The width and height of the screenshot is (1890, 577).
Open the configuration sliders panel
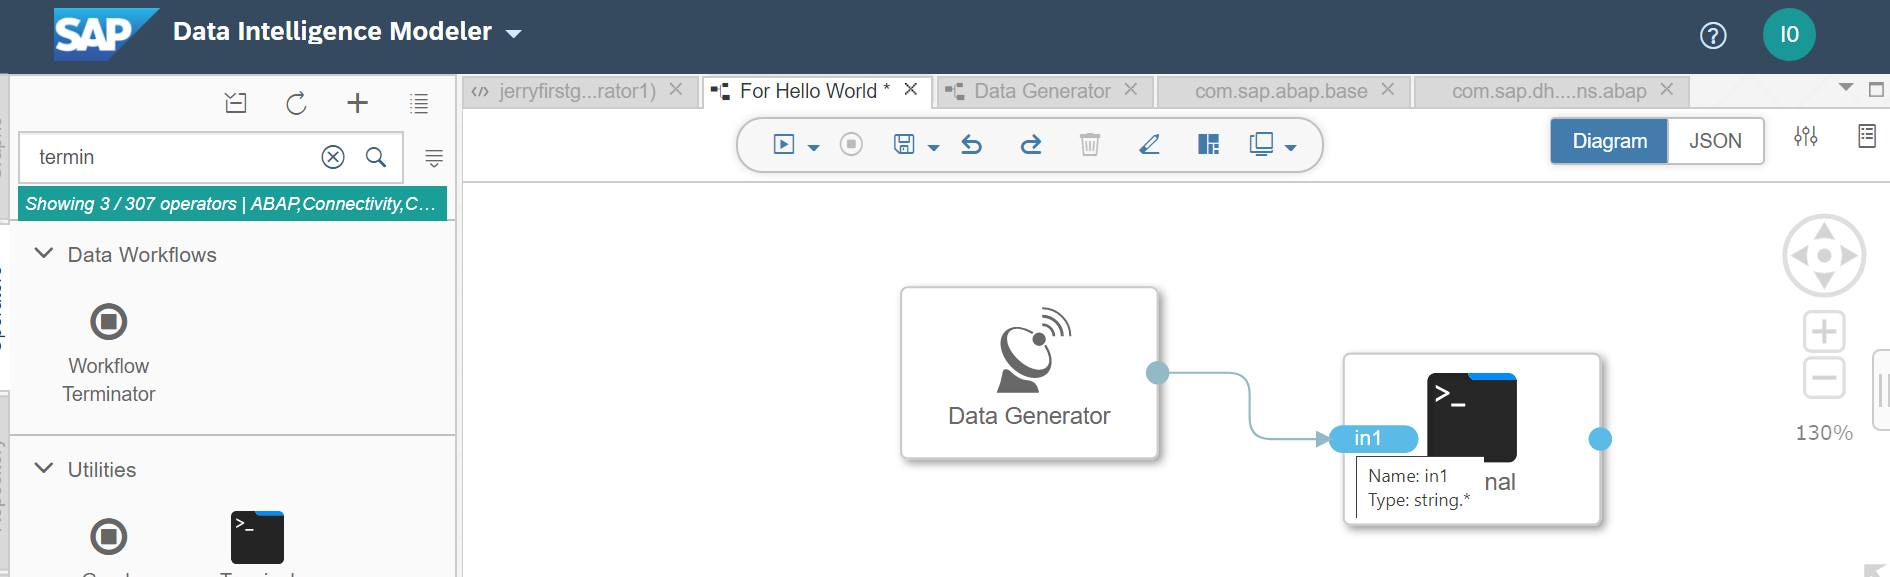pyautogui.click(x=1805, y=136)
